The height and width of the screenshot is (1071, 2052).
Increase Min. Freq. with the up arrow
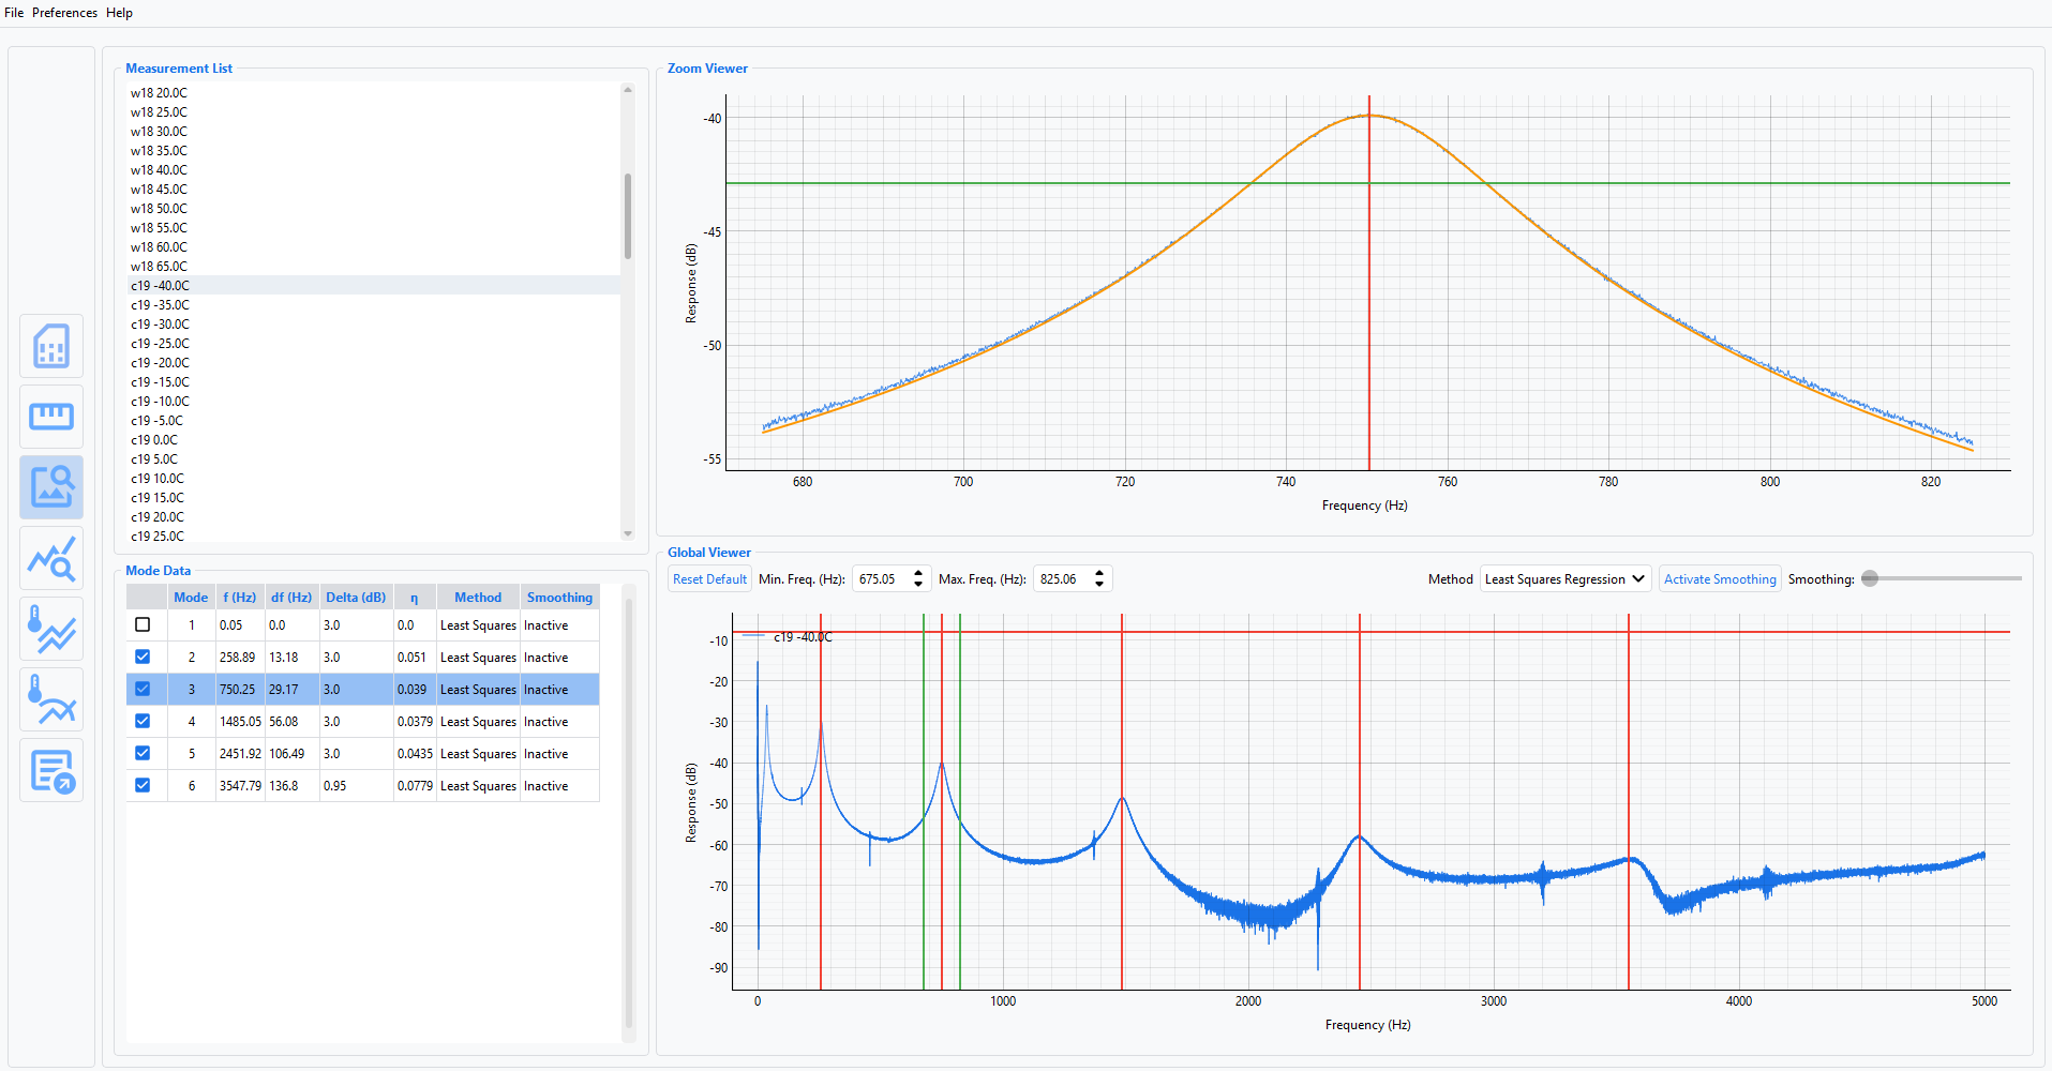click(918, 574)
